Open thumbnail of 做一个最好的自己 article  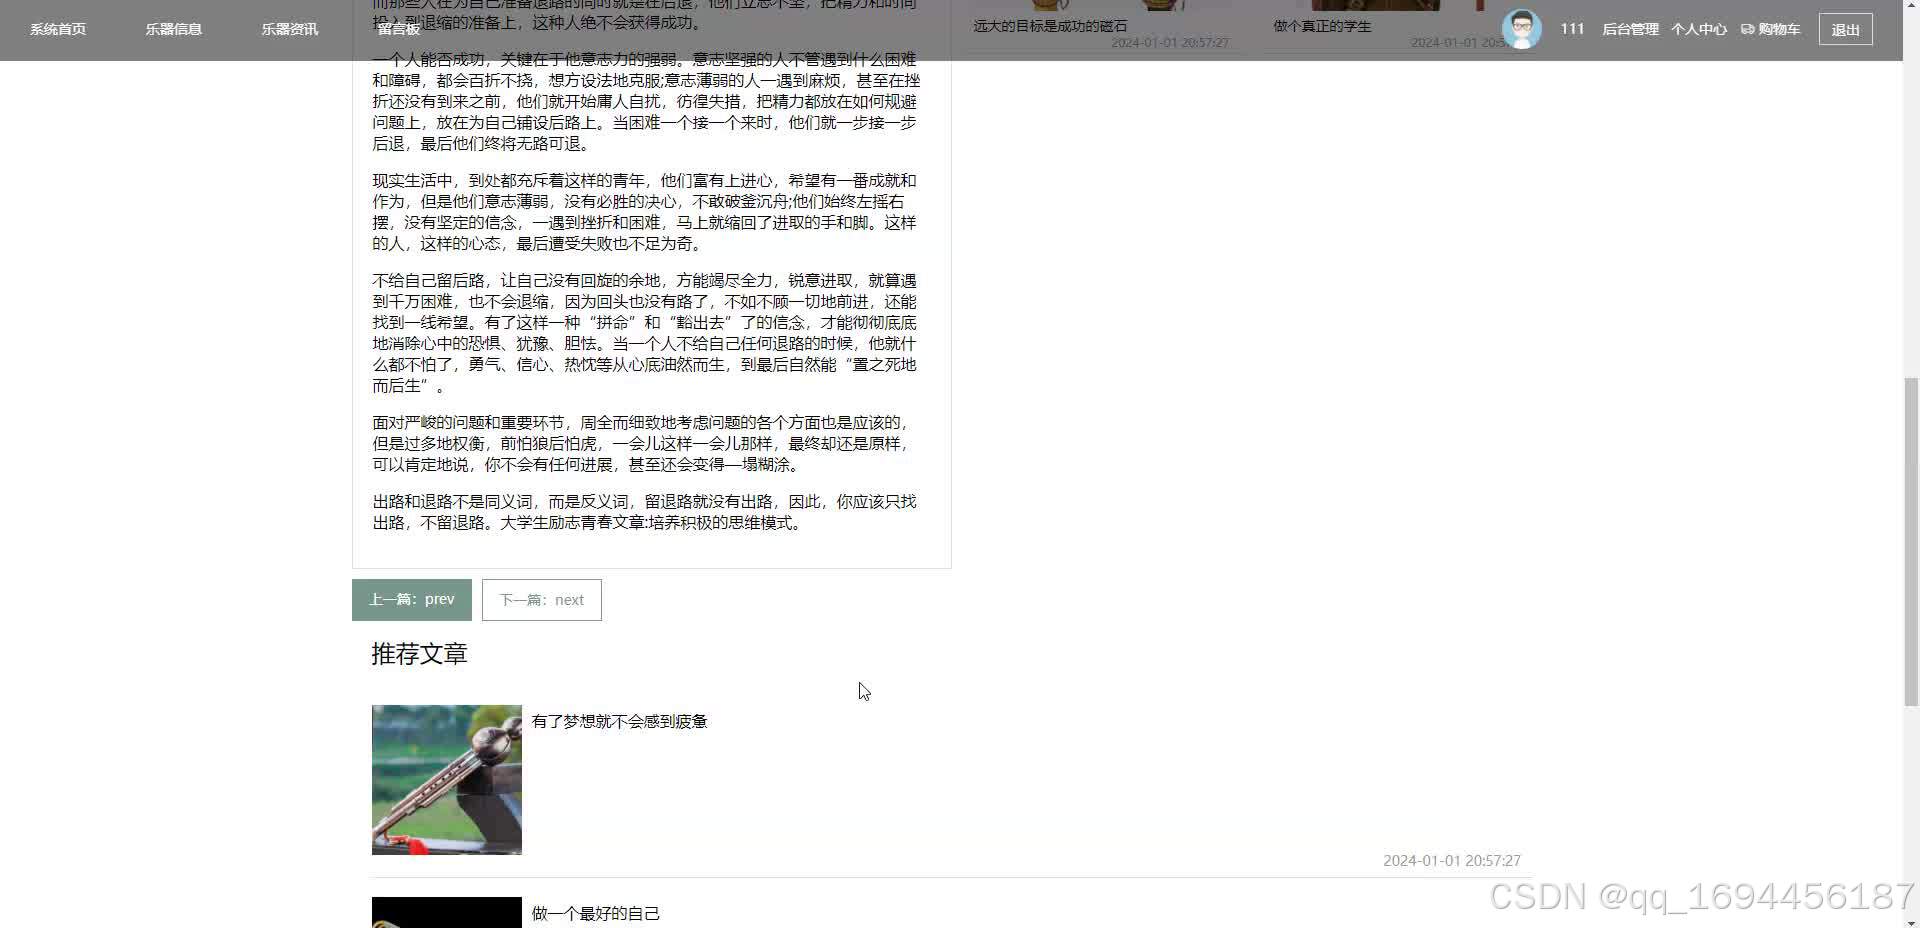click(447, 912)
